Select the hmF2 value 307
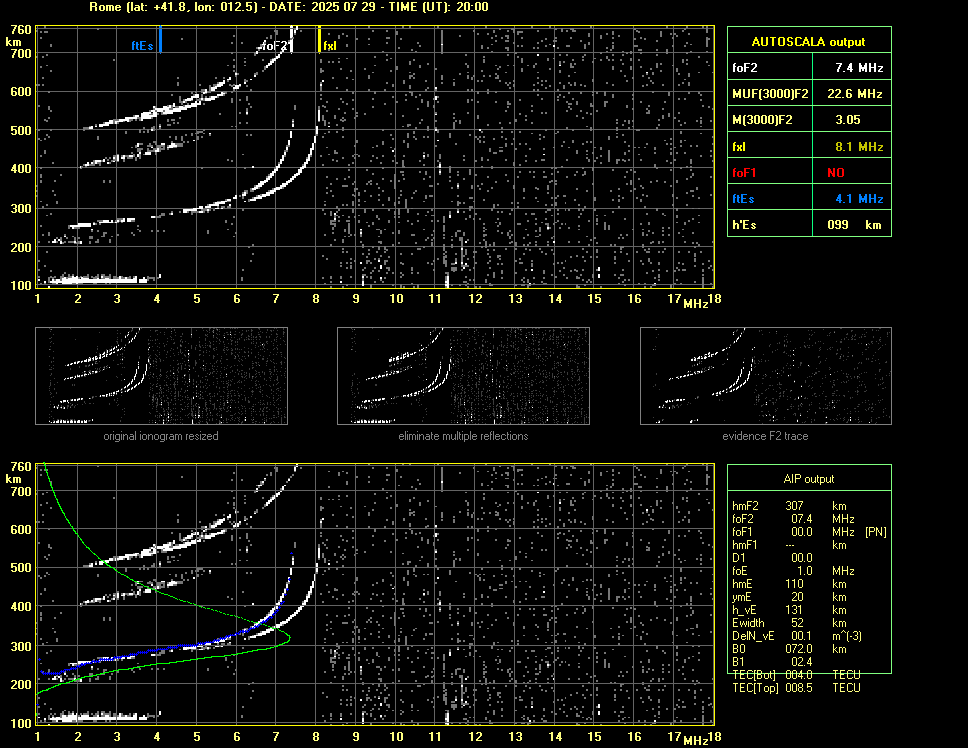The width and height of the screenshot is (968, 748). click(795, 506)
